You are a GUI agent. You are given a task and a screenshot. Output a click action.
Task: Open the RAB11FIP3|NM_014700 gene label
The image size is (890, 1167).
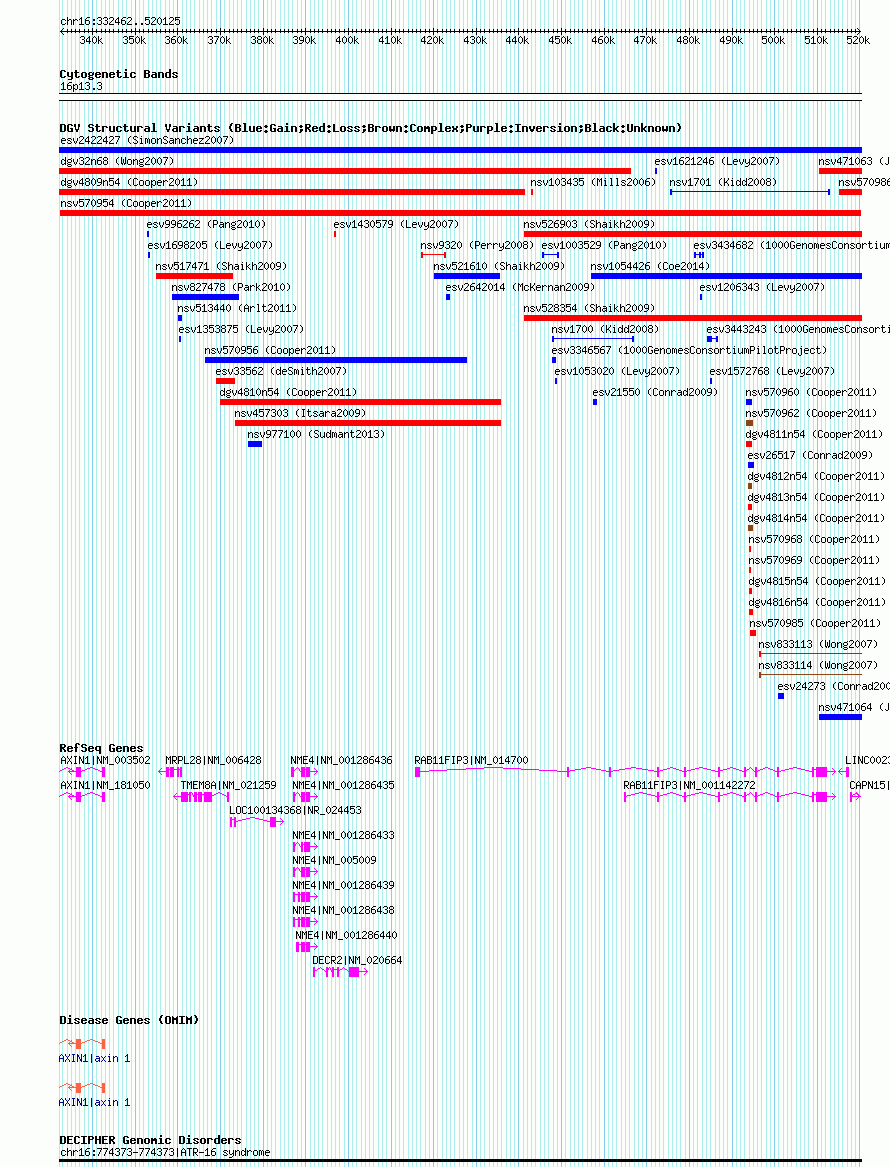click(471, 760)
